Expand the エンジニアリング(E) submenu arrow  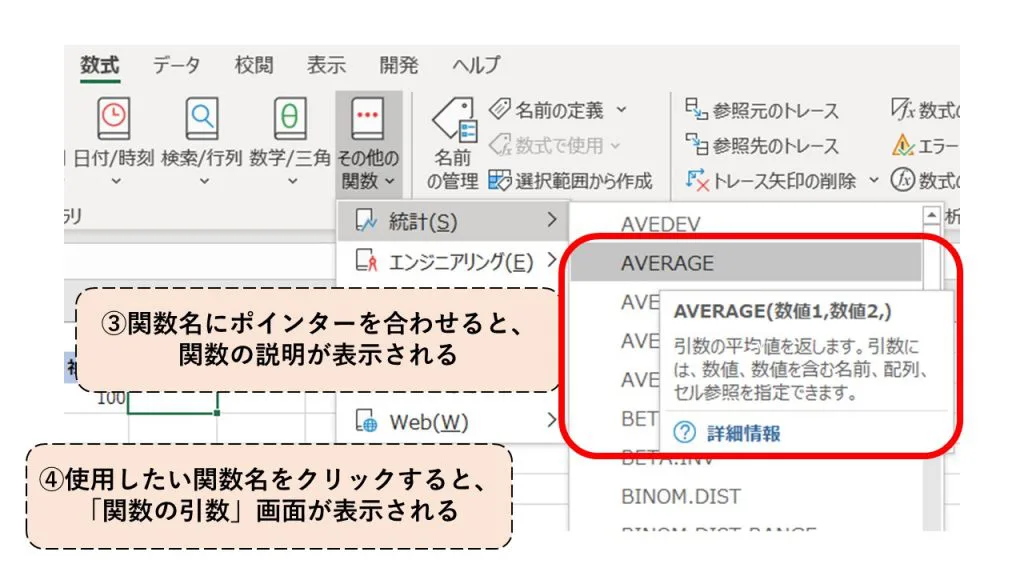tap(552, 260)
